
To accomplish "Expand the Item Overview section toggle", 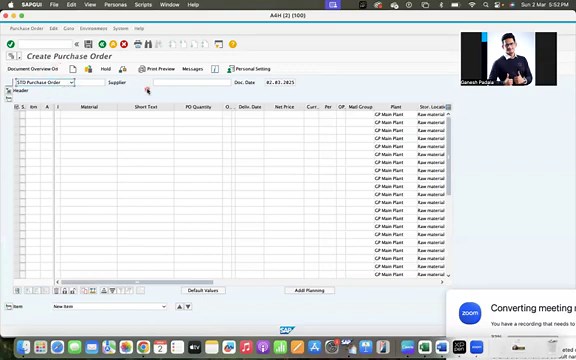I will 9,98.
